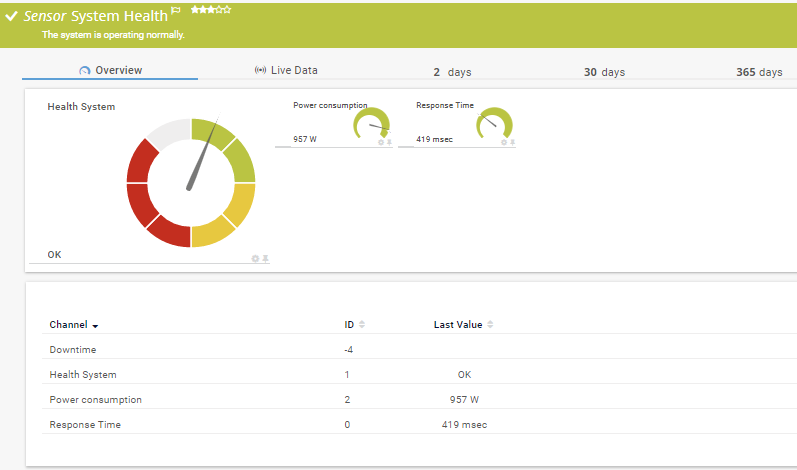The height and width of the screenshot is (470, 797).
Task: Open the Power consumption channel row
Action: (96, 400)
